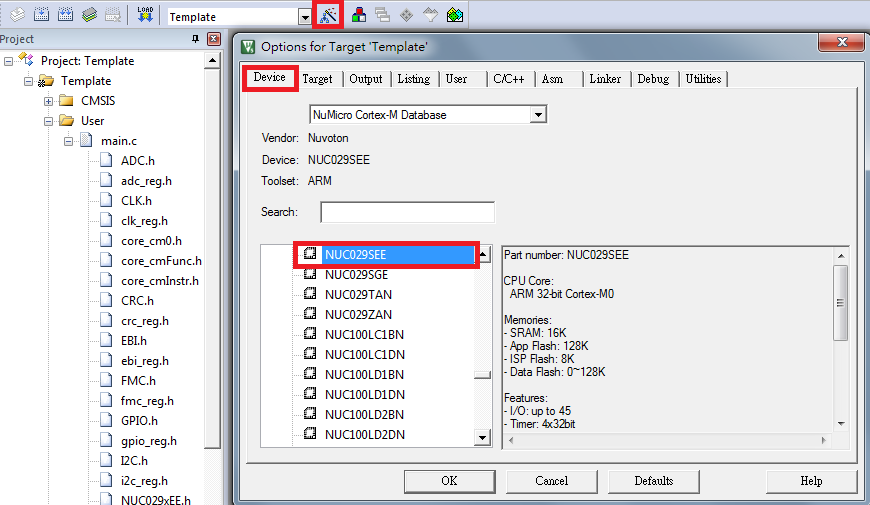Pin the Project panel
Viewport: 870px width, 505px height.
[x=195, y=39]
